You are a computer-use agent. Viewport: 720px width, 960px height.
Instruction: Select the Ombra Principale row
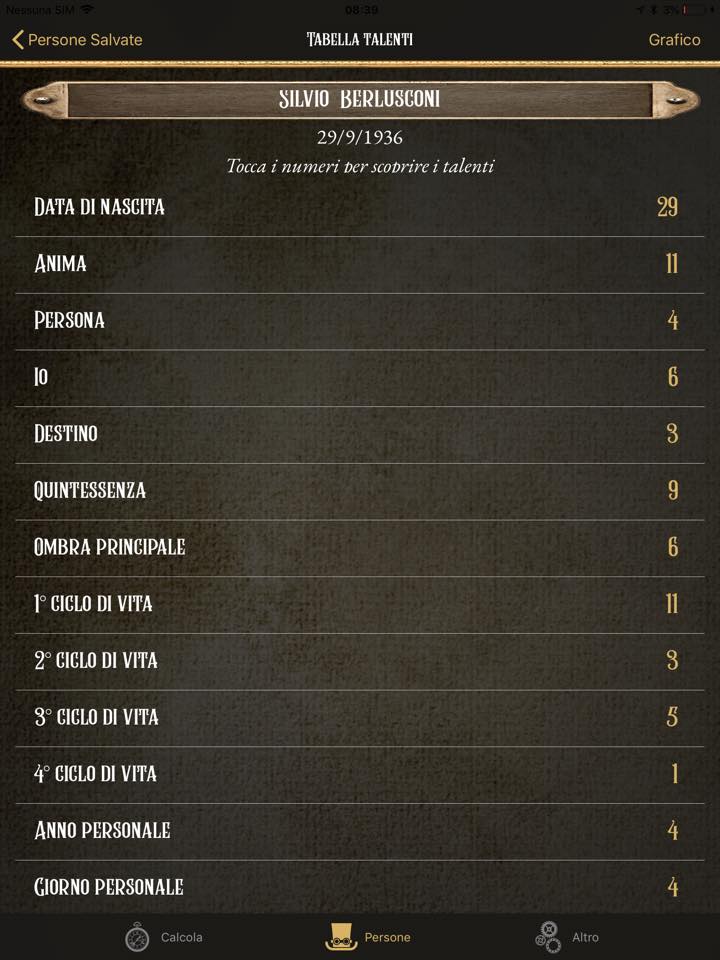(x=360, y=548)
